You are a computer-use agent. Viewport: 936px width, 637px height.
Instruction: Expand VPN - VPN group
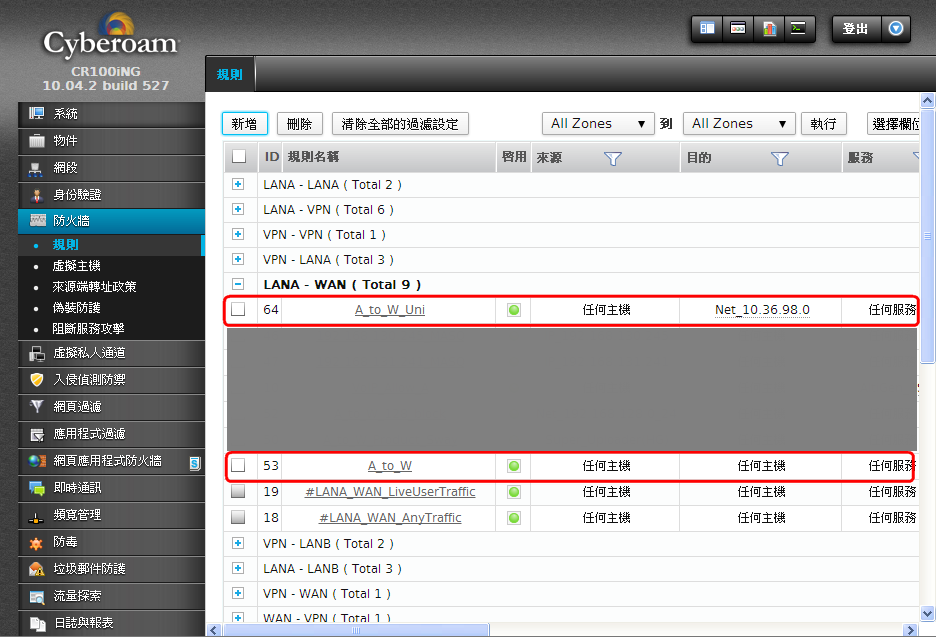coord(238,235)
